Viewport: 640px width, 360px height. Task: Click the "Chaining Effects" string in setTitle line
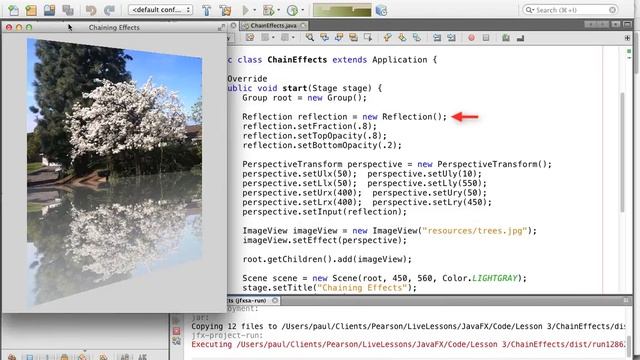coord(362,288)
